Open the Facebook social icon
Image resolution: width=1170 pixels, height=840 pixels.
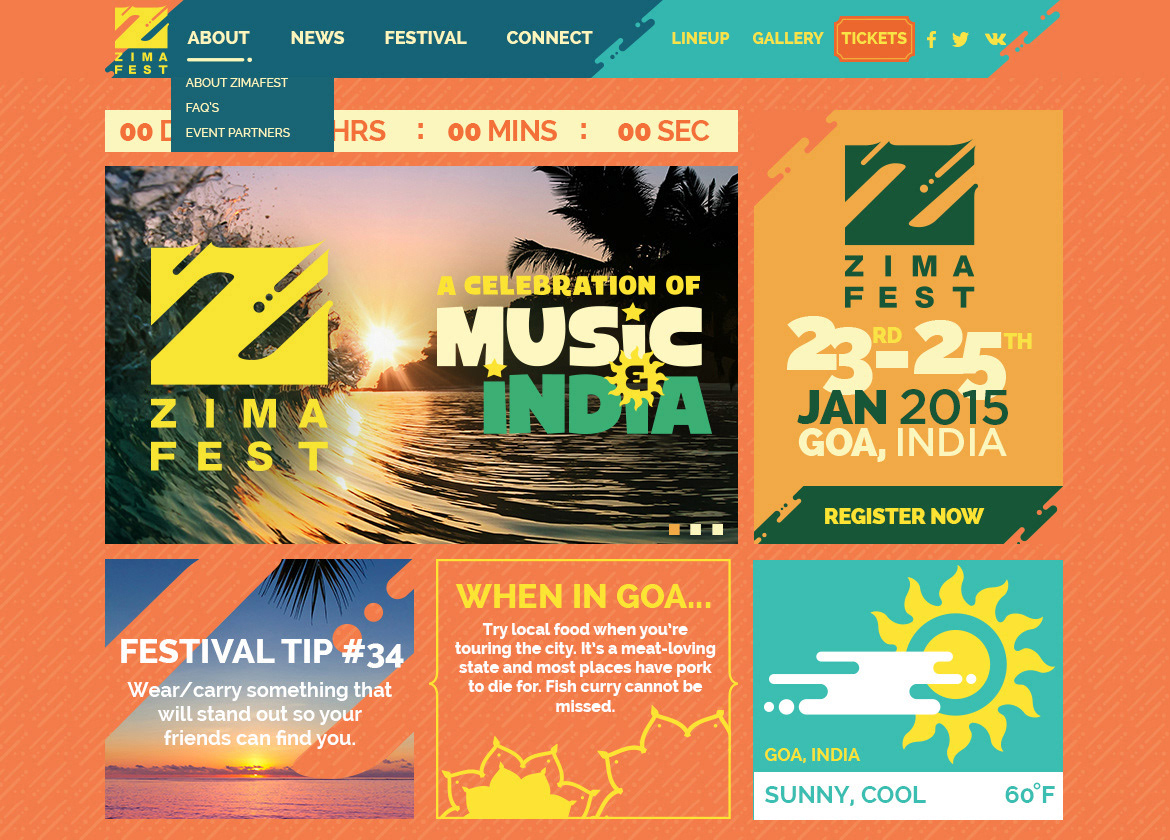(931, 40)
